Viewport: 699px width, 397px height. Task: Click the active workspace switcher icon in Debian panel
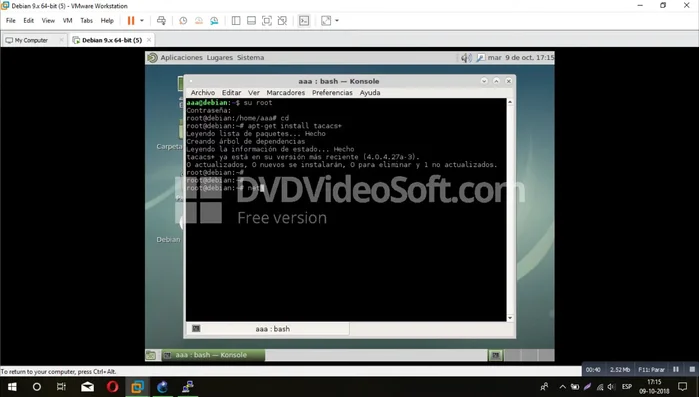(x=495, y=355)
